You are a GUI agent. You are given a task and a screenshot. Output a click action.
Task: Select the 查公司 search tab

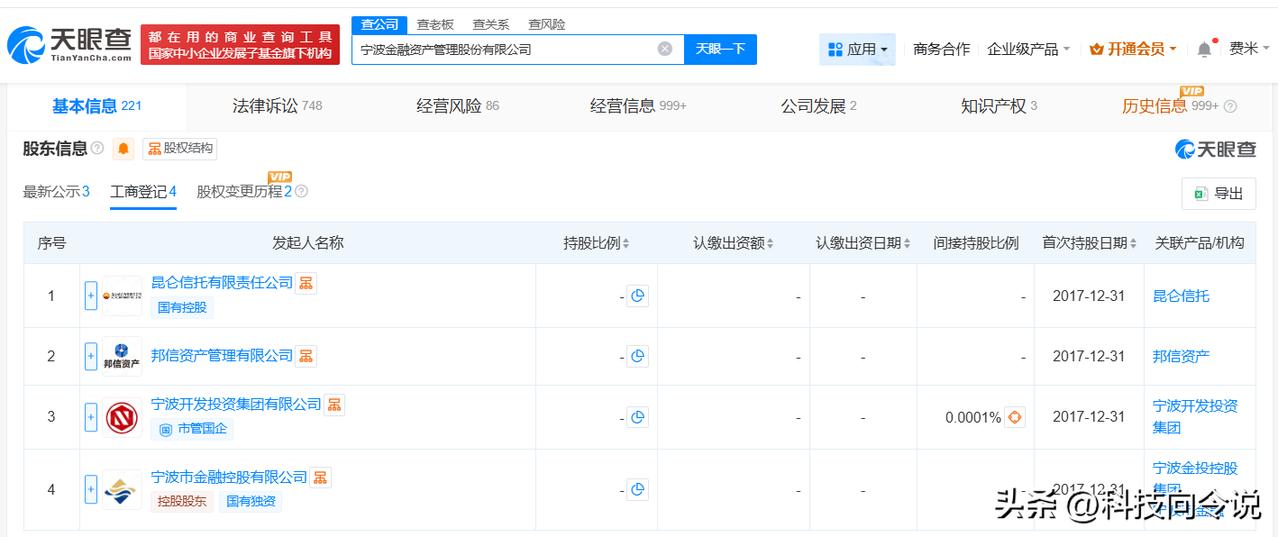coord(379,24)
